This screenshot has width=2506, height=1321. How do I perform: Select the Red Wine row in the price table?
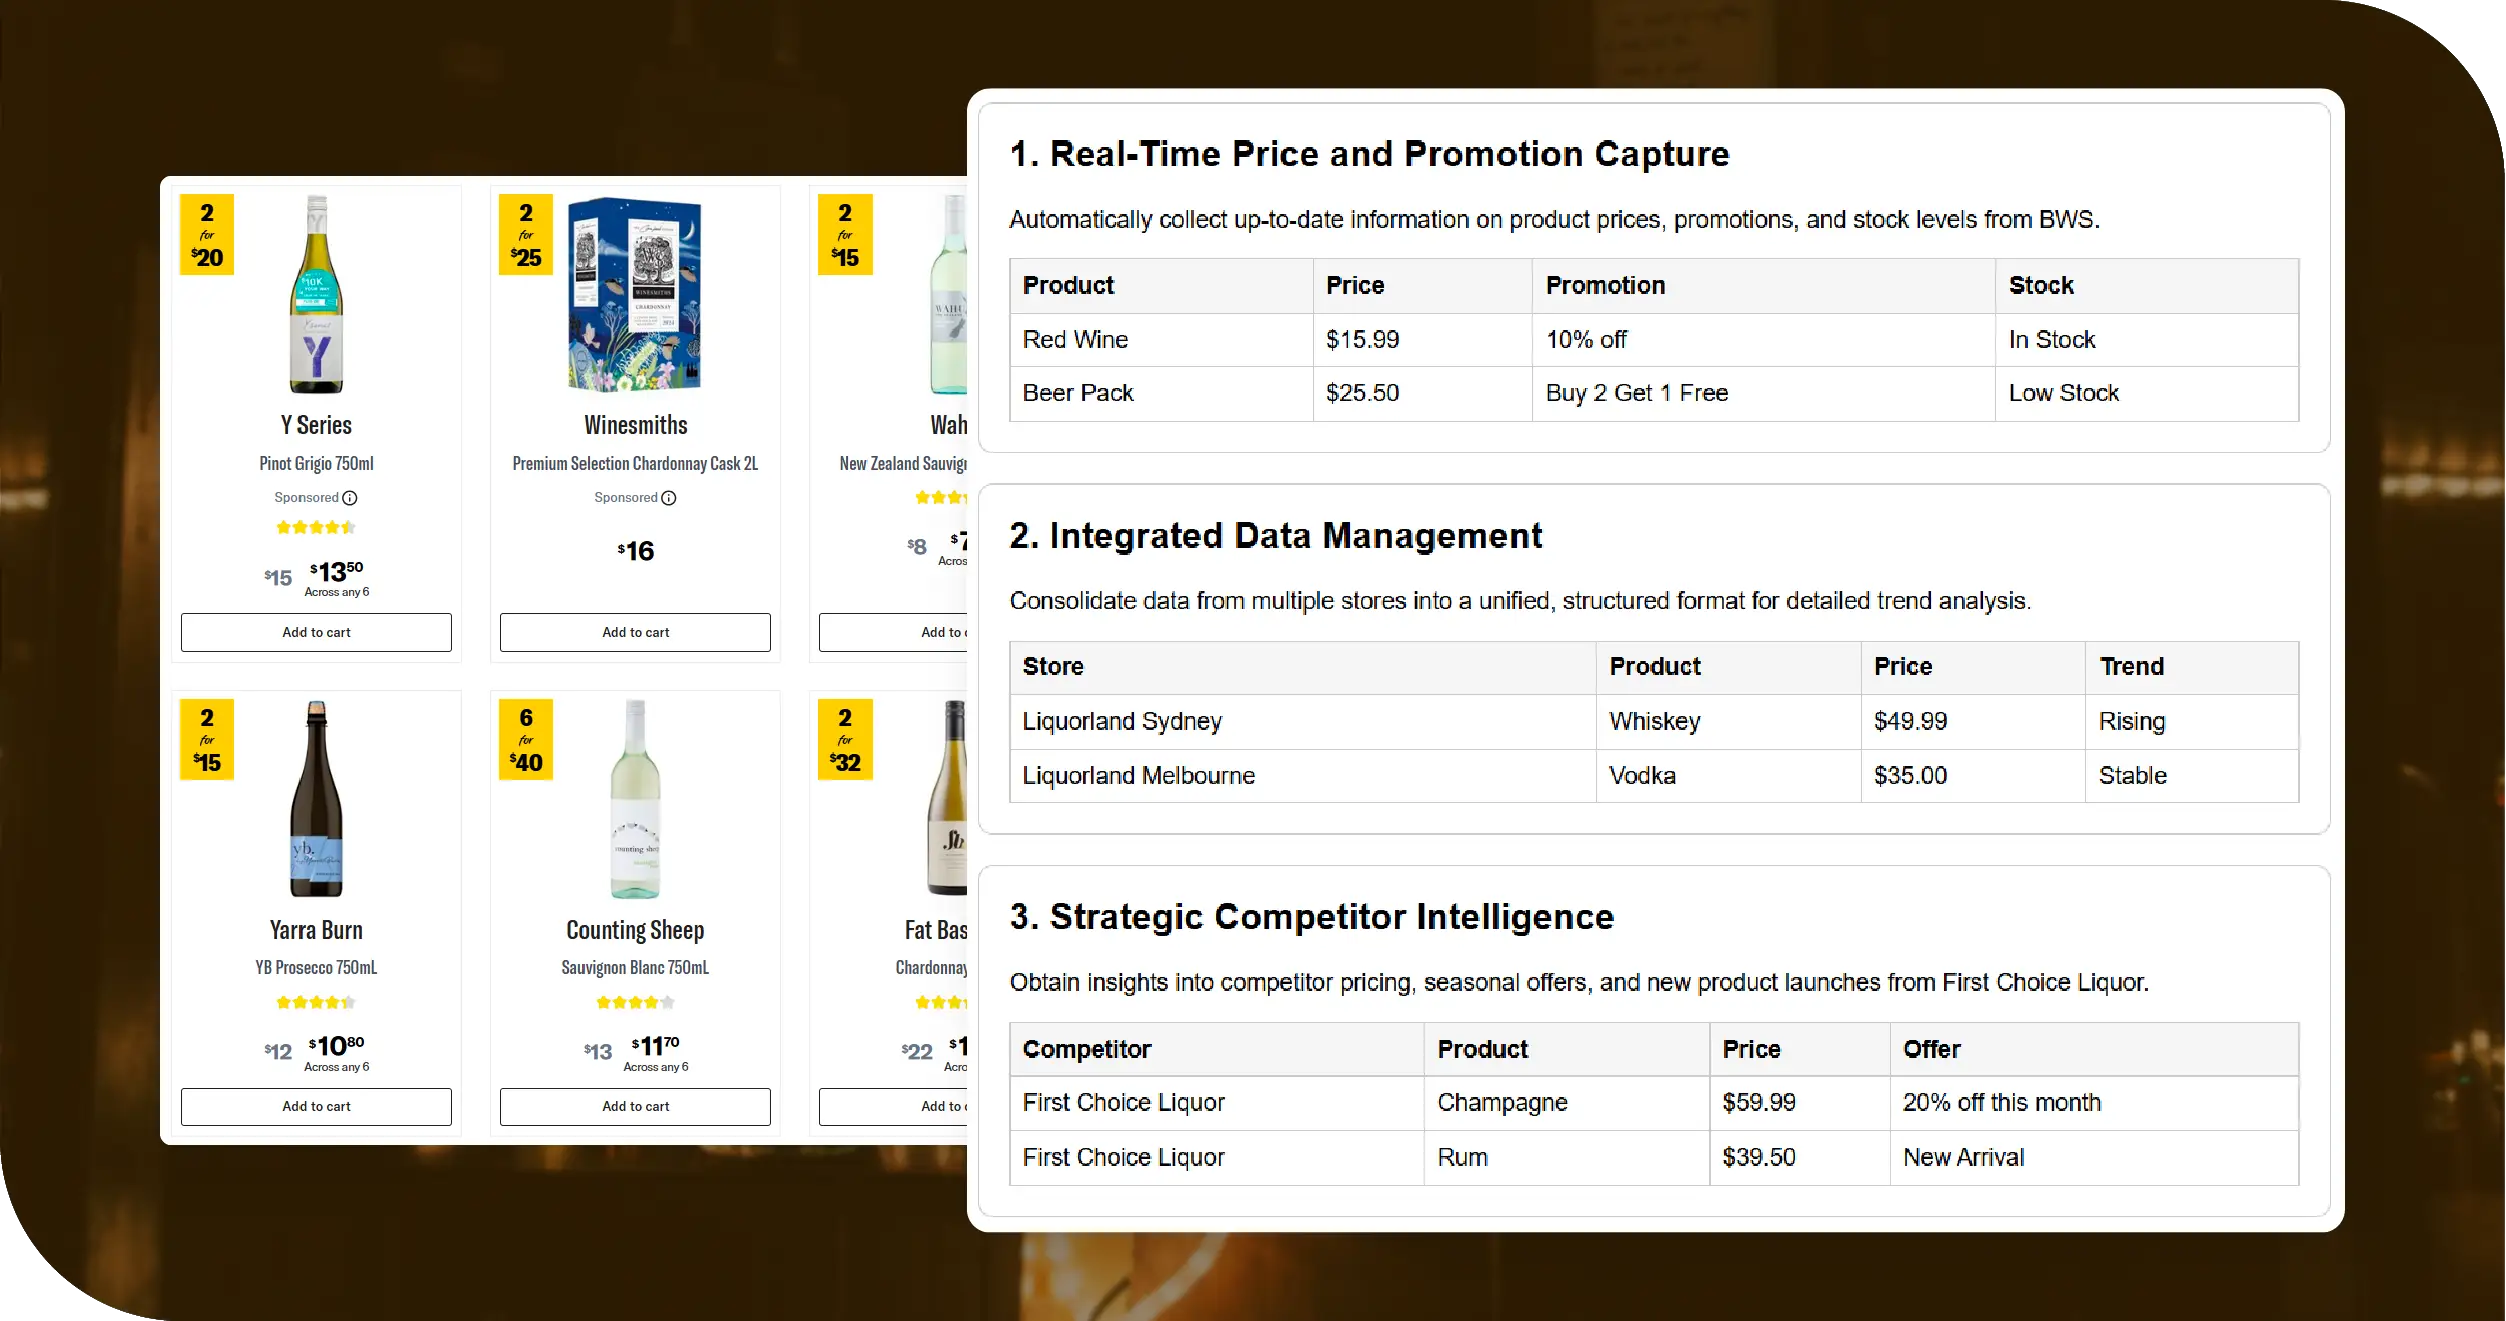point(1400,340)
